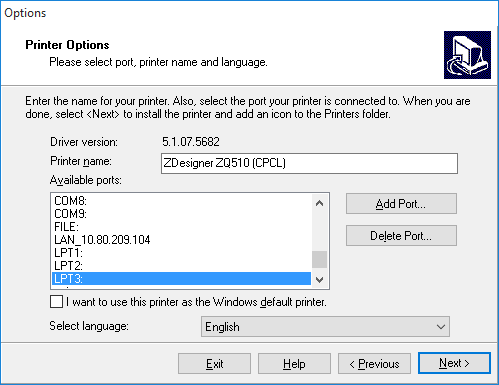
Task: Select COM9: port from the list
Action: (181, 214)
